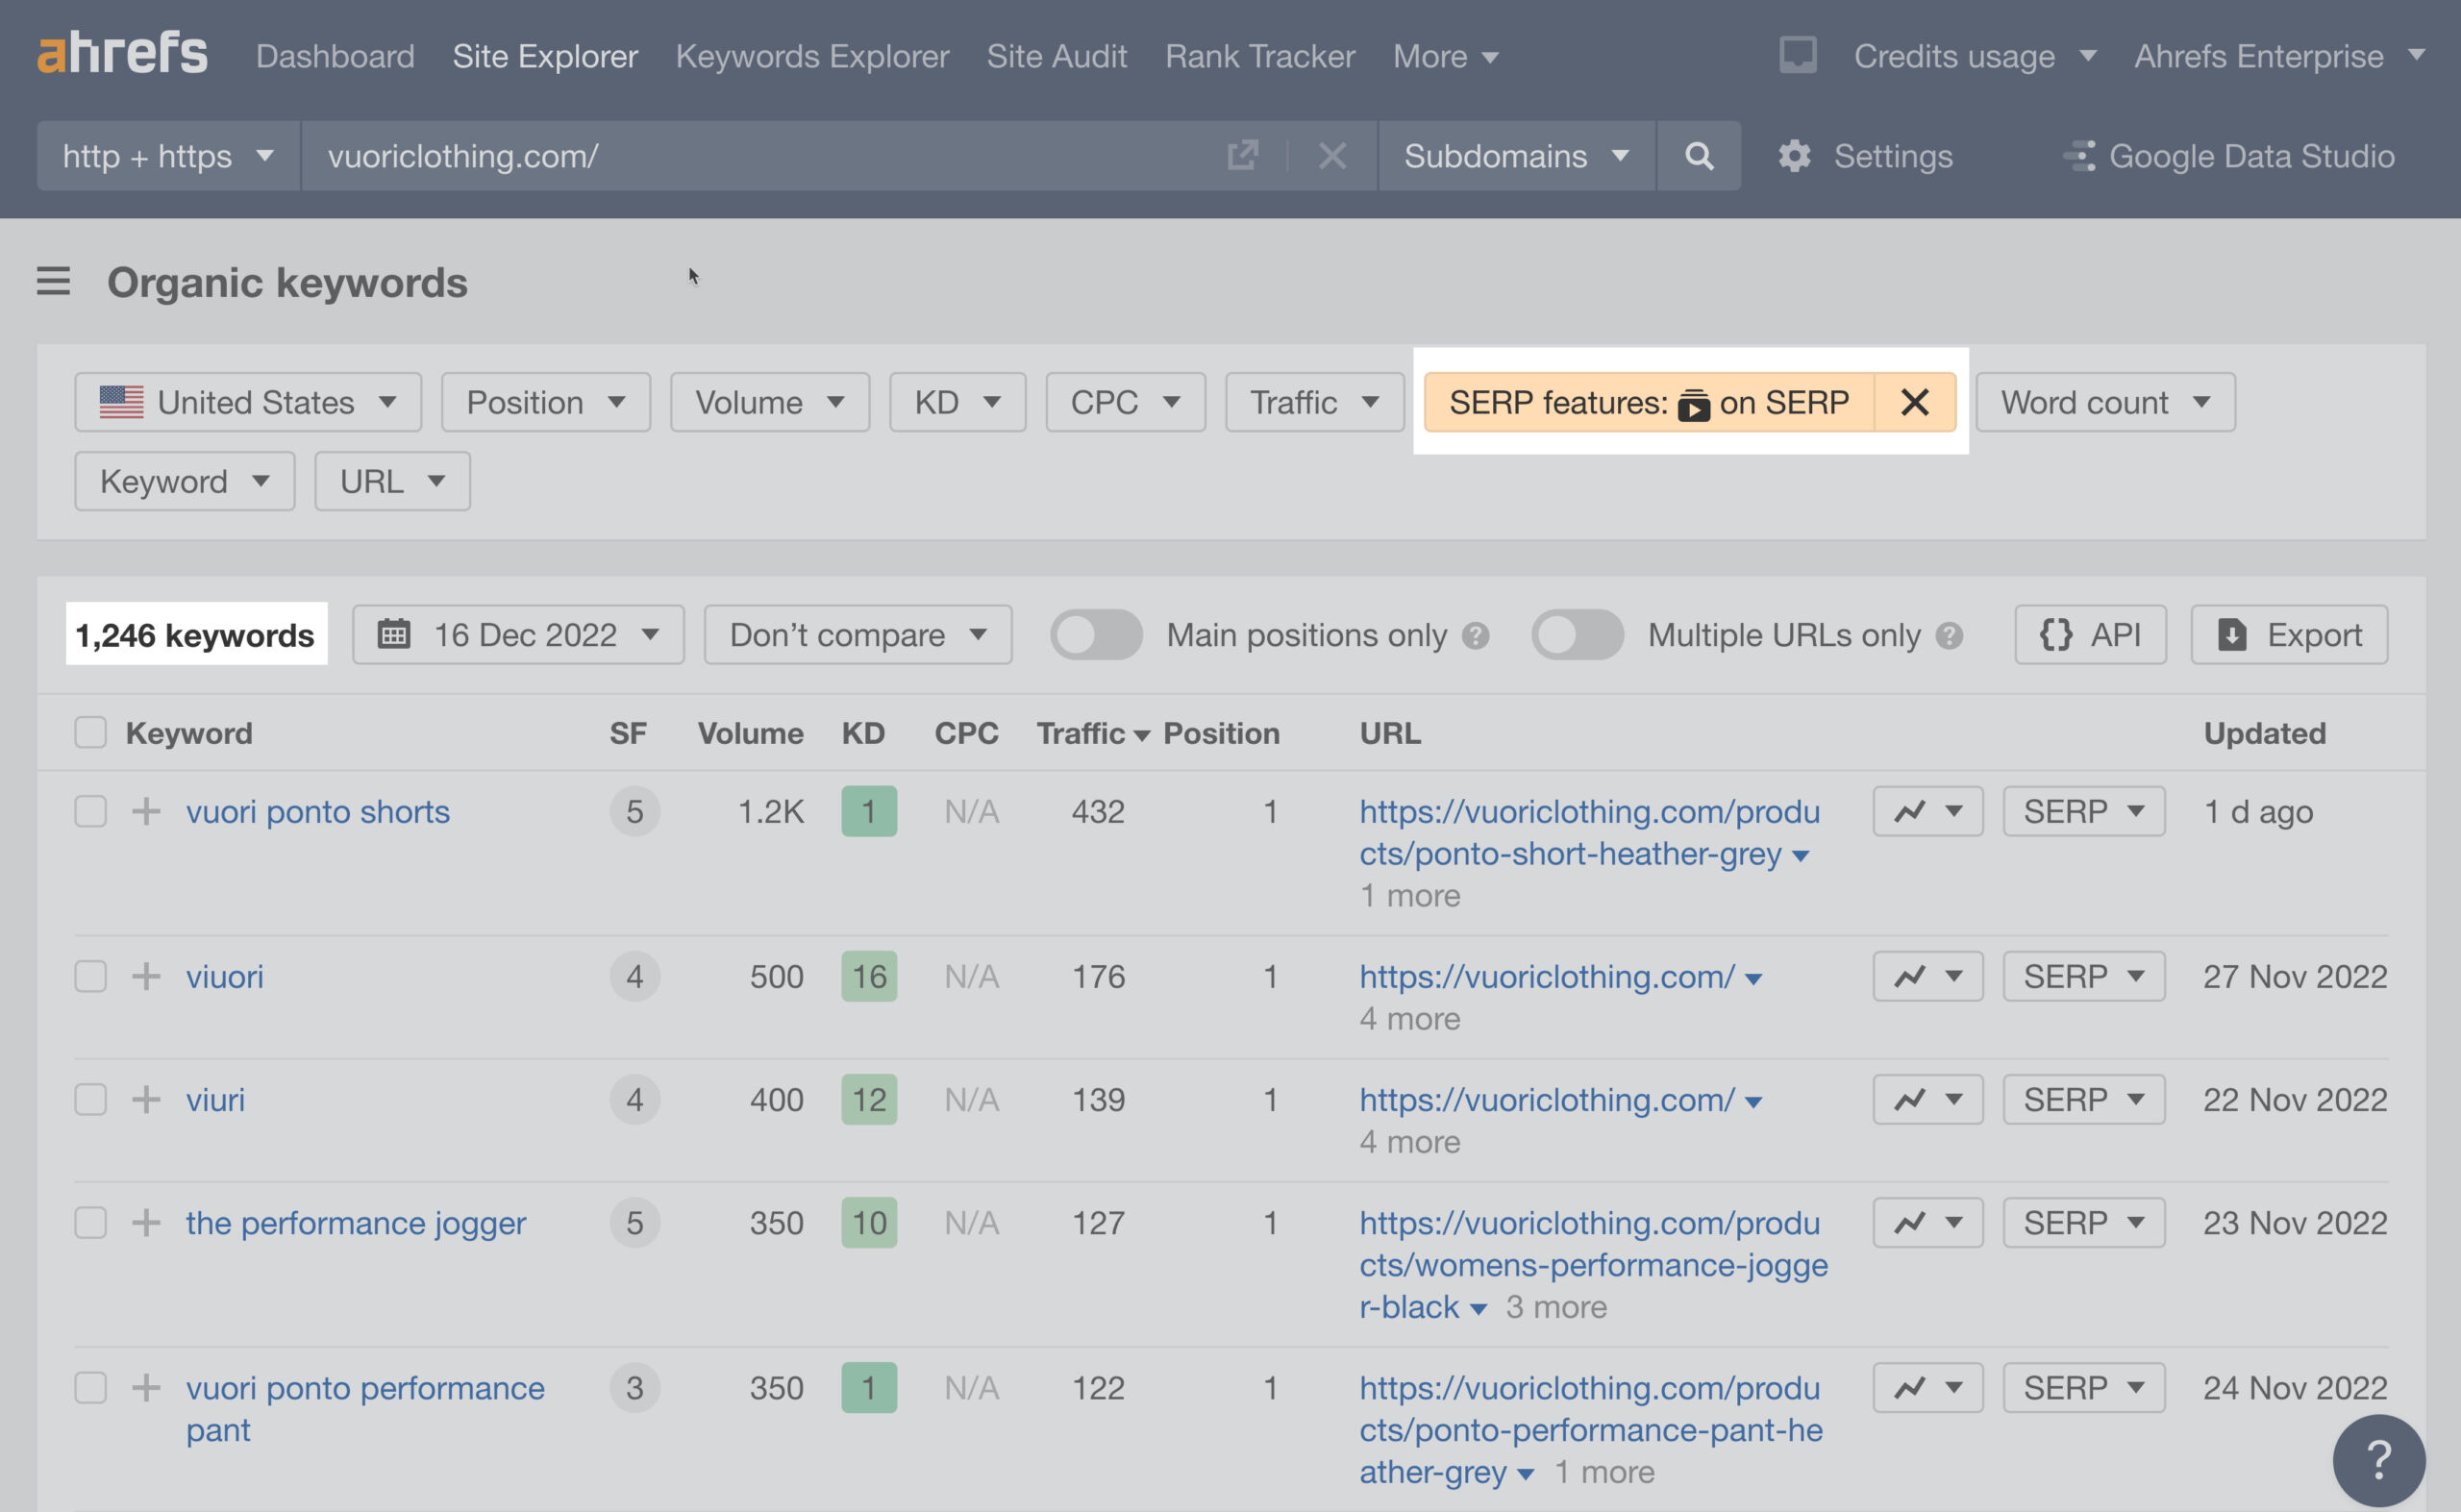Click the search magnifier icon in toolbar
Screen dimensions: 2461x1512
[x=1698, y=155]
